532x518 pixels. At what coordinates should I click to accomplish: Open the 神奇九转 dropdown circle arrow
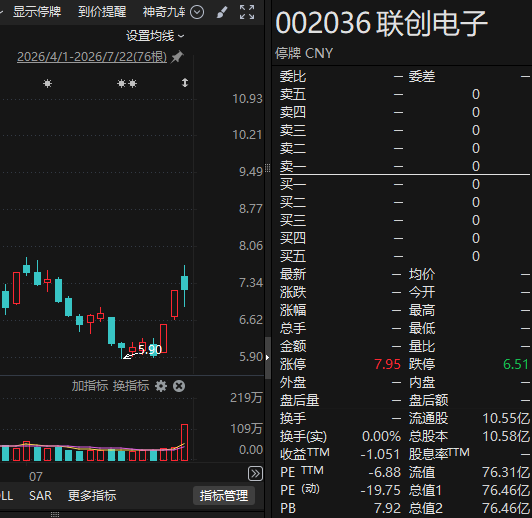pyautogui.click(x=197, y=12)
